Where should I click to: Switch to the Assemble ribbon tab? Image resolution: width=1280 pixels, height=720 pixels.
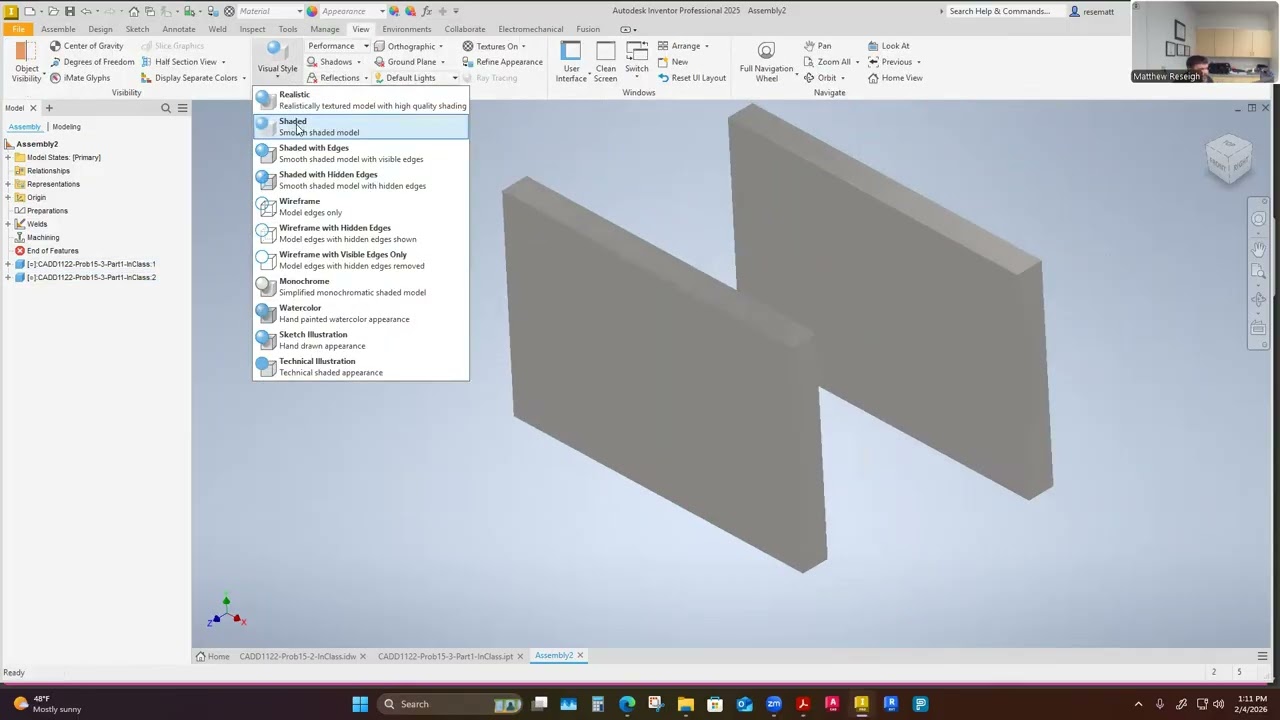pyautogui.click(x=58, y=29)
